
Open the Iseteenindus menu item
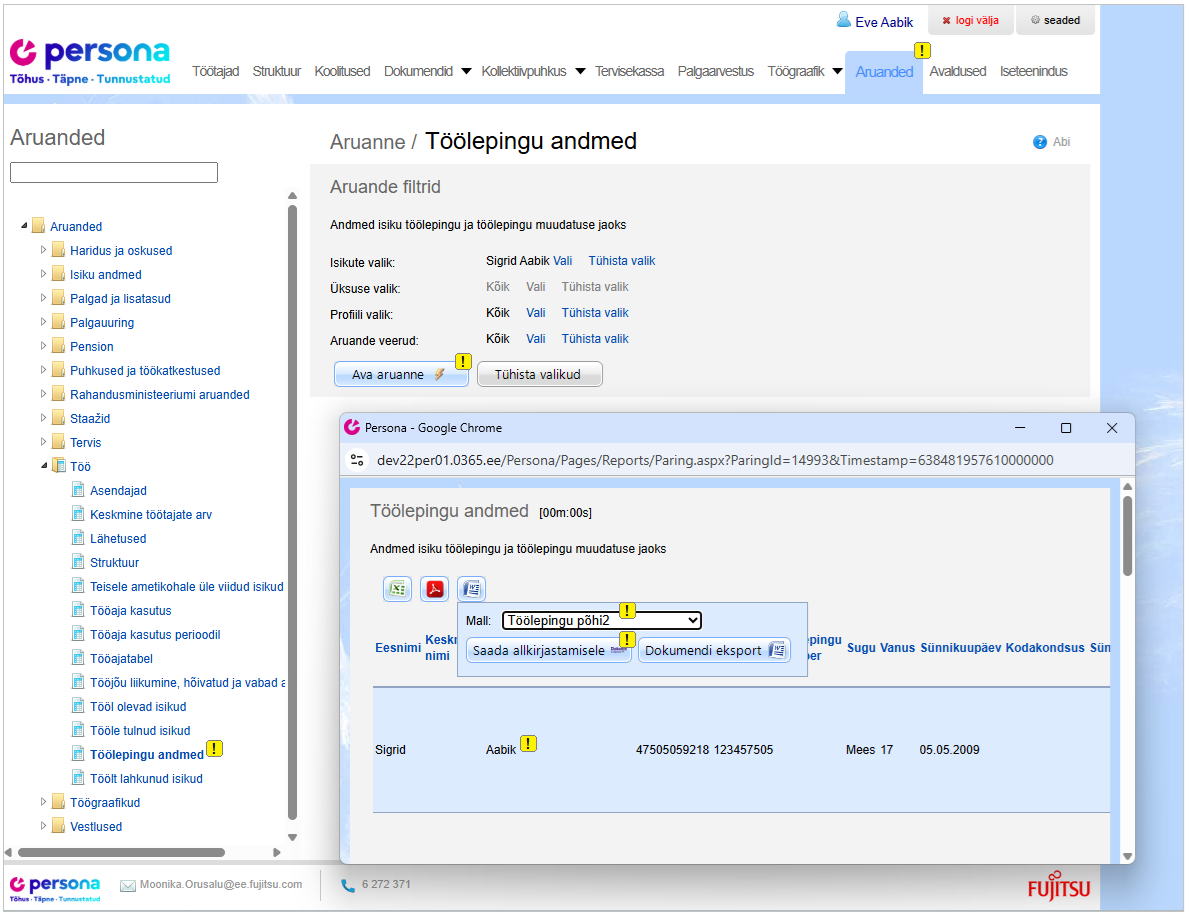[x=1034, y=71]
